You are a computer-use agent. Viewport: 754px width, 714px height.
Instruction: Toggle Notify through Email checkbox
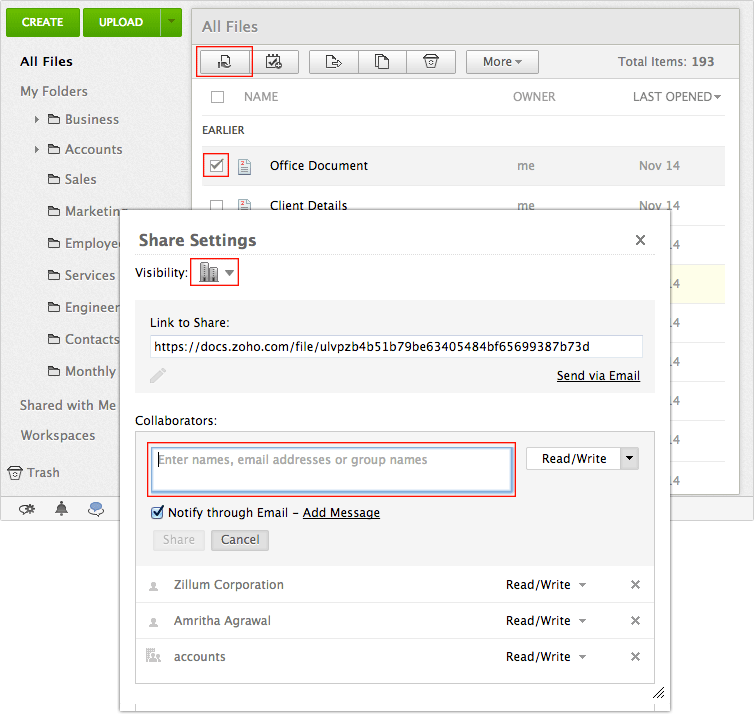pos(157,513)
